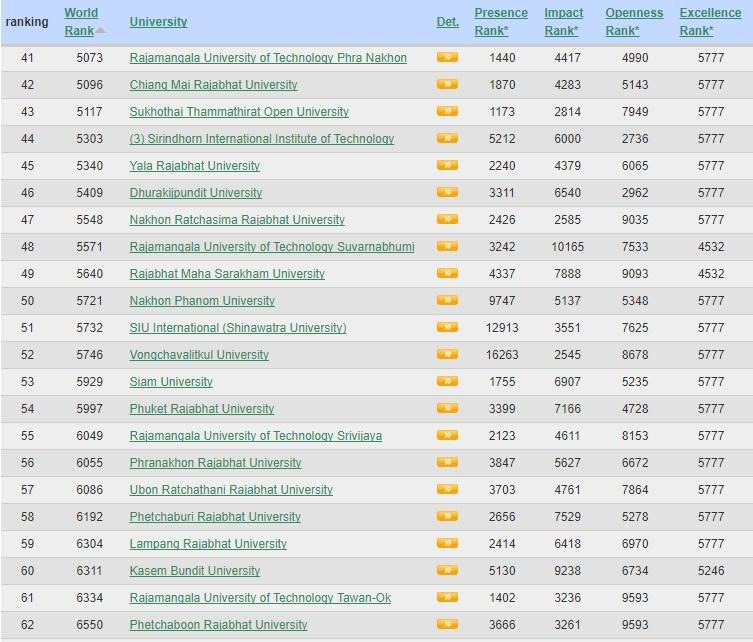The width and height of the screenshot is (753, 642).
Task: Open Sukhothai Thammathirat Open University link
Action: (239, 111)
